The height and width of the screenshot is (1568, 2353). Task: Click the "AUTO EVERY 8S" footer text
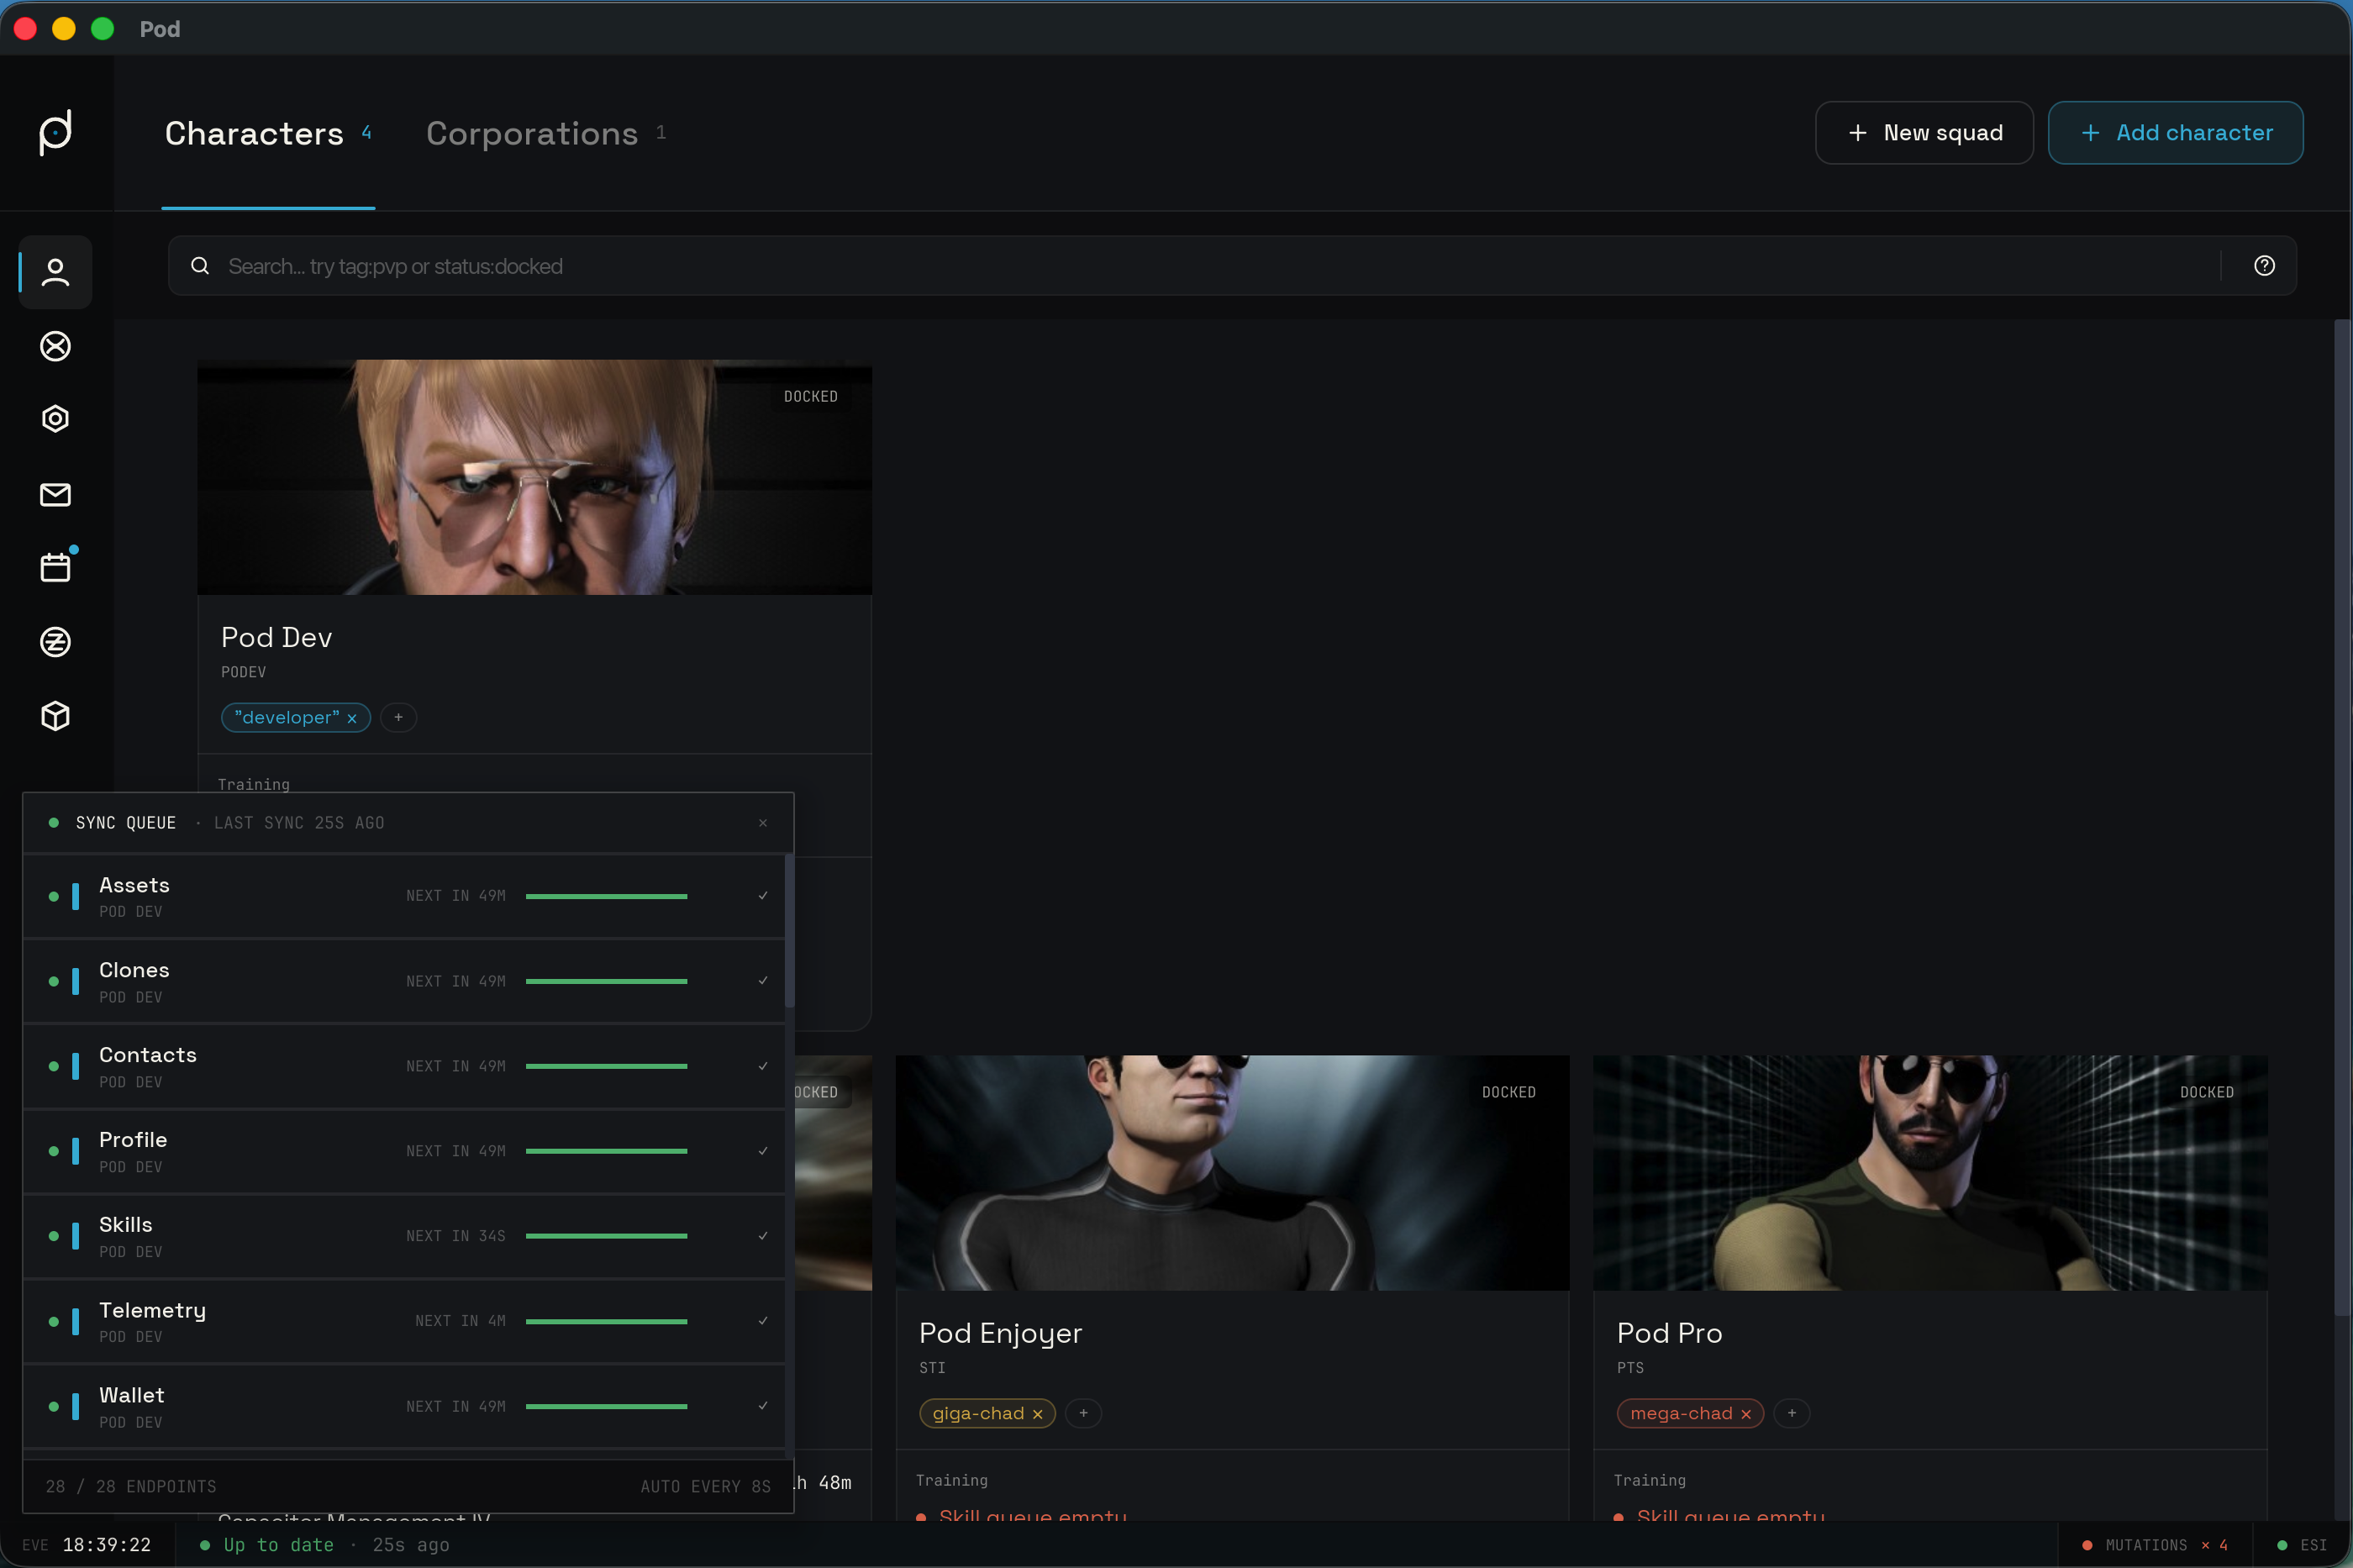coord(706,1487)
